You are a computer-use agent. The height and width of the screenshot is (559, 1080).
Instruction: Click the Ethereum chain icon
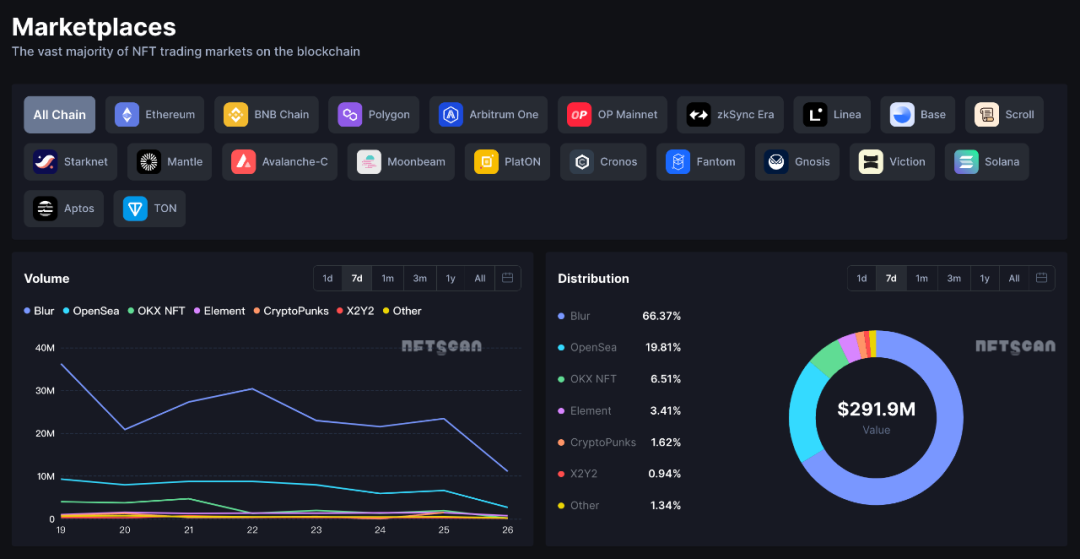[127, 114]
